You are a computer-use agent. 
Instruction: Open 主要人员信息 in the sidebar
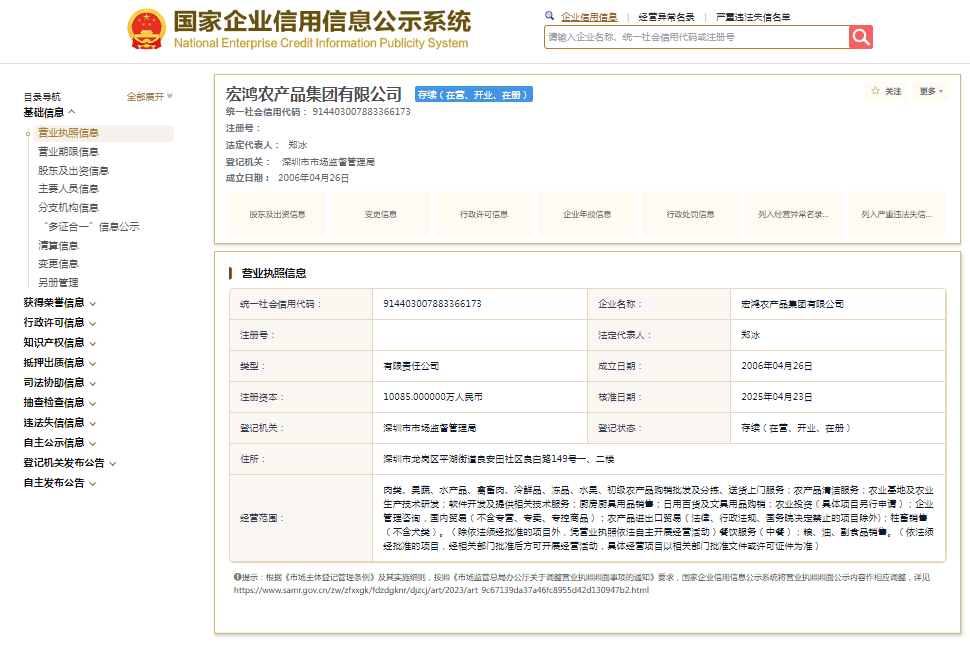pyautogui.click(x=68, y=189)
